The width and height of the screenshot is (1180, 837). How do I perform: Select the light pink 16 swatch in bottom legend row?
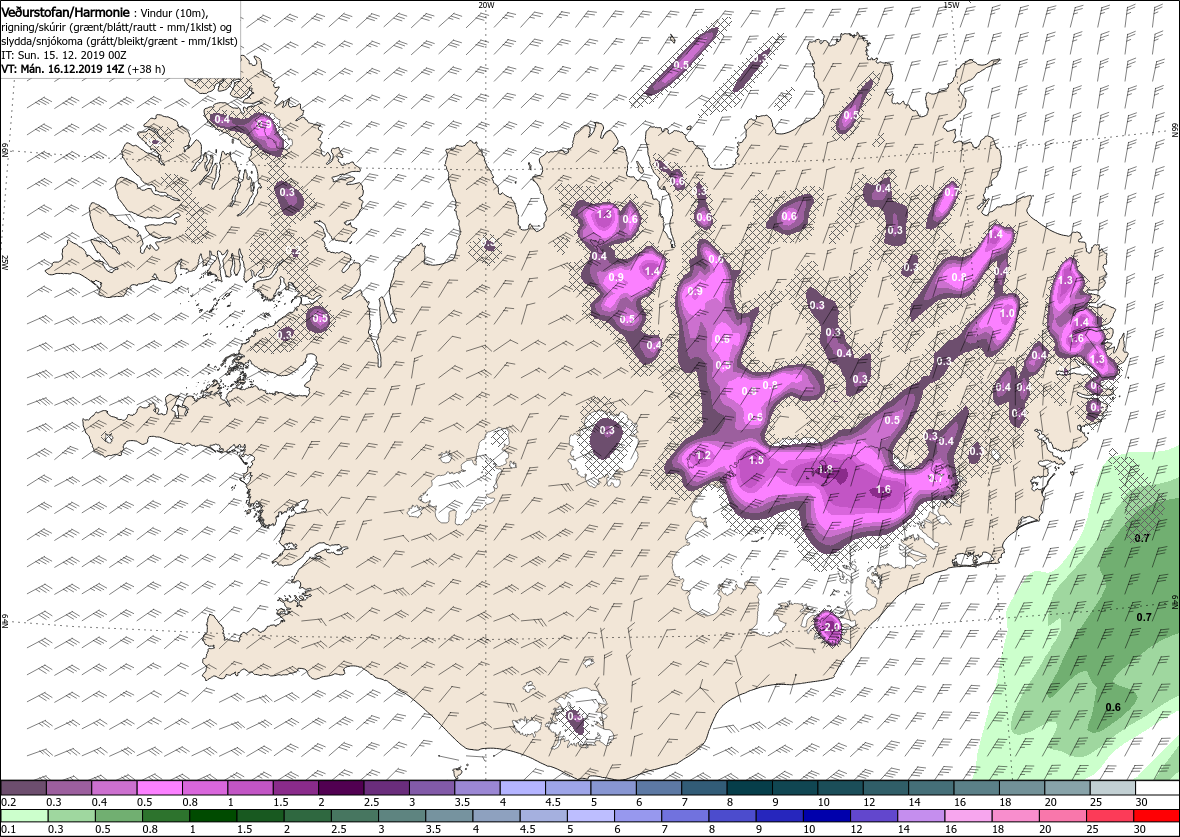click(967, 816)
